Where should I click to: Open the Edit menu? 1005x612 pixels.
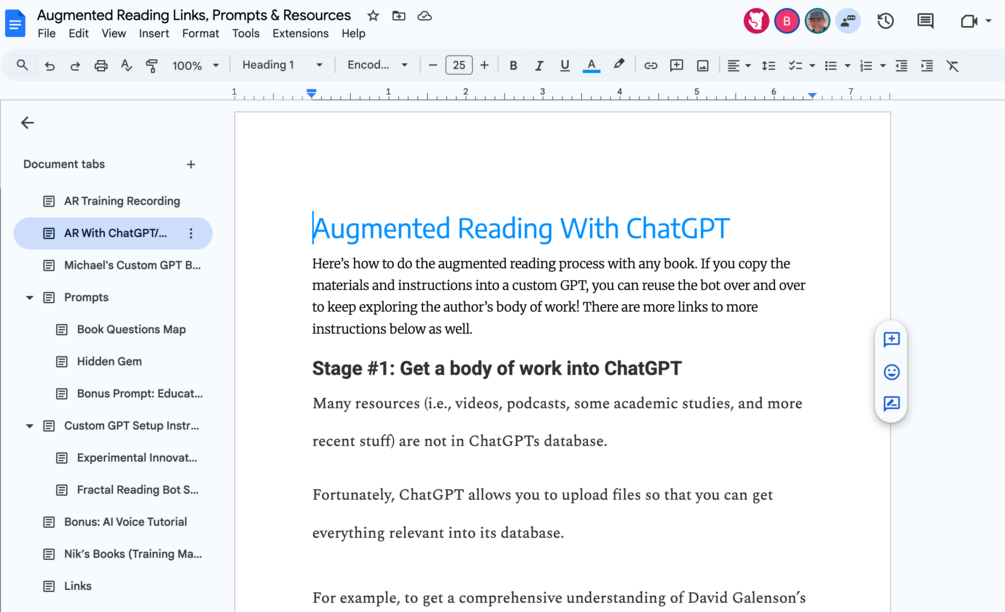click(x=78, y=33)
